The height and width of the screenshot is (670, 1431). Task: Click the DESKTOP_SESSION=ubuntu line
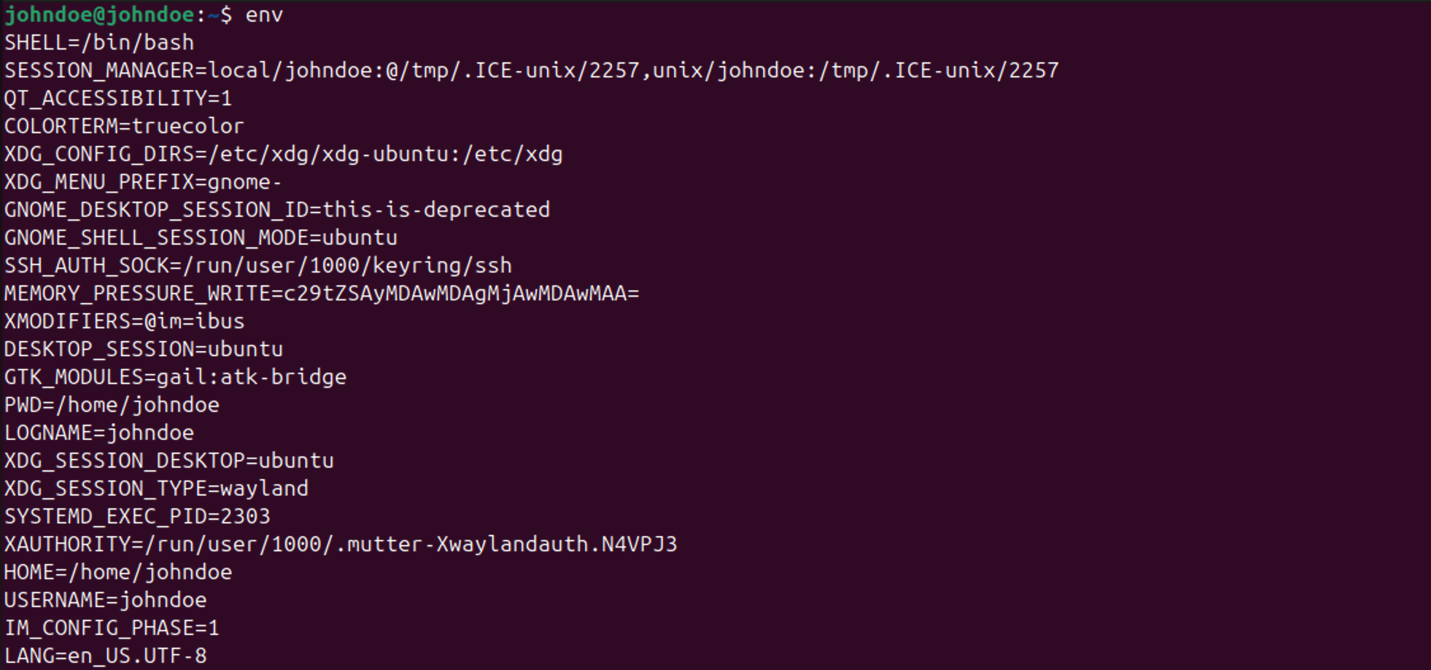143,349
